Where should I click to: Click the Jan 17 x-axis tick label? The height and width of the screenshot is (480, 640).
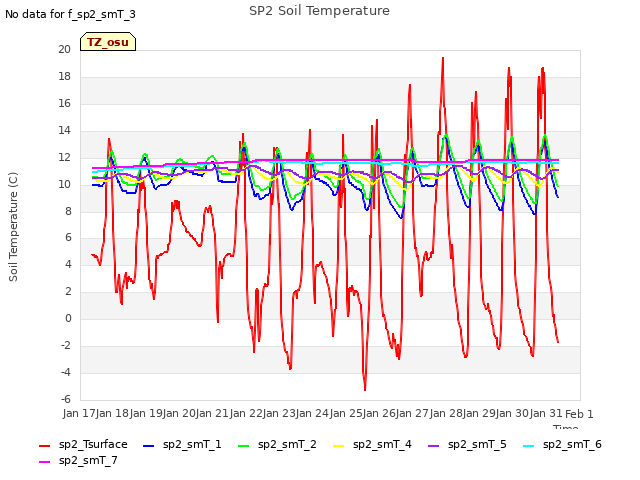[79, 413]
